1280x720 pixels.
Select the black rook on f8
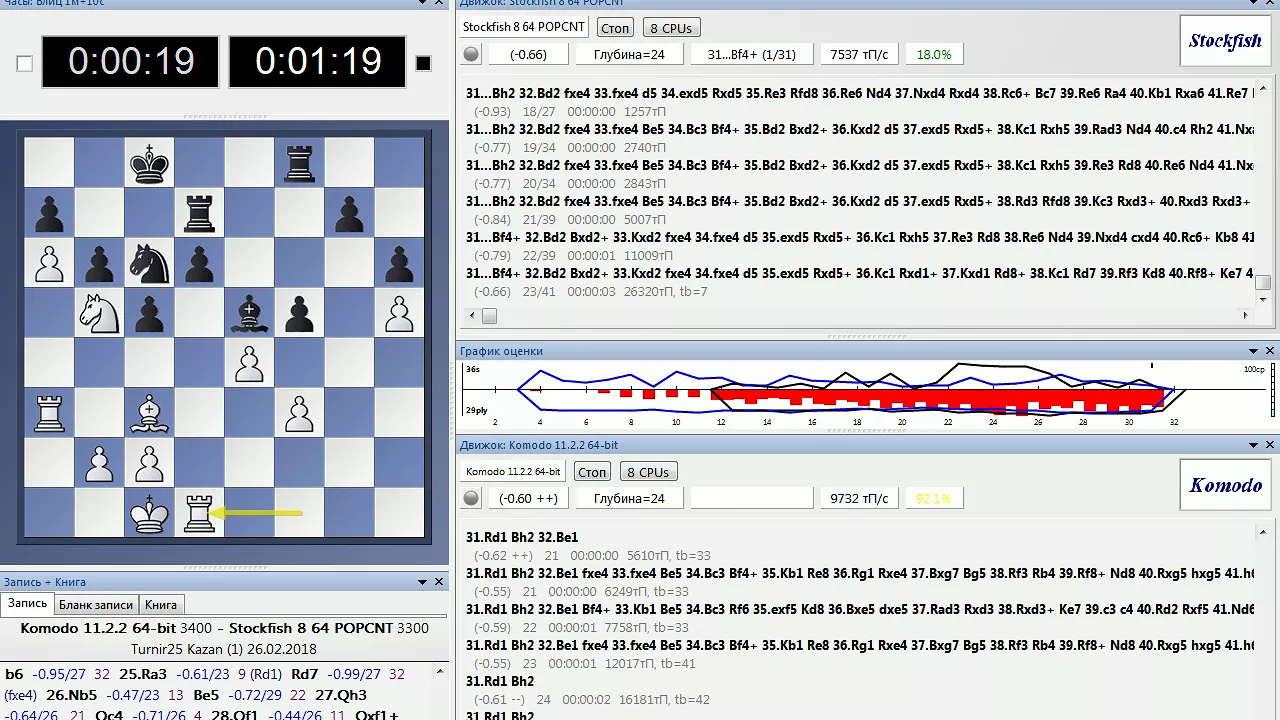pyautogui.click(x=299, y=163)
